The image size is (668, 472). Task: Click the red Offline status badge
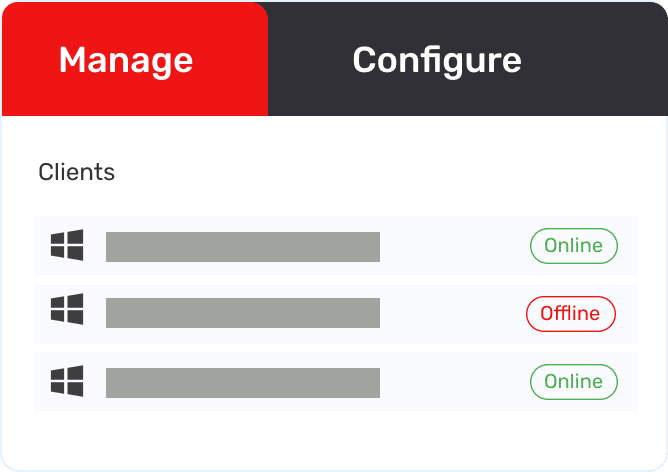[570, 313]
